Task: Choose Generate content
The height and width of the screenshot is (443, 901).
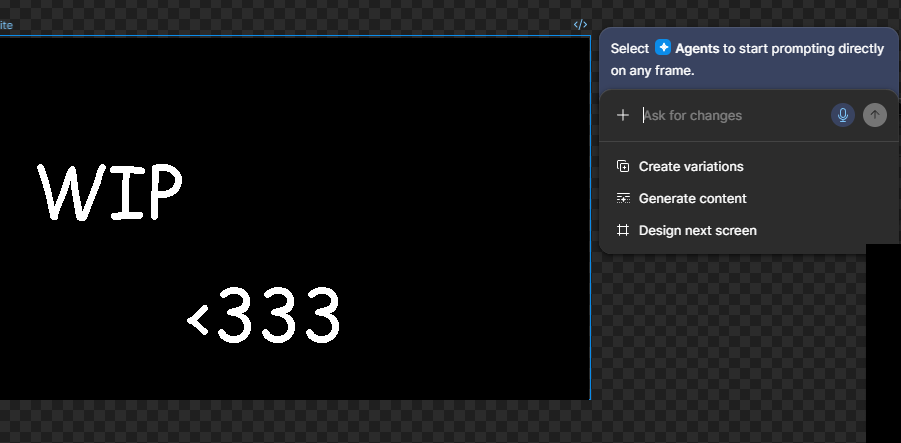Action: [x=681, y=199]
